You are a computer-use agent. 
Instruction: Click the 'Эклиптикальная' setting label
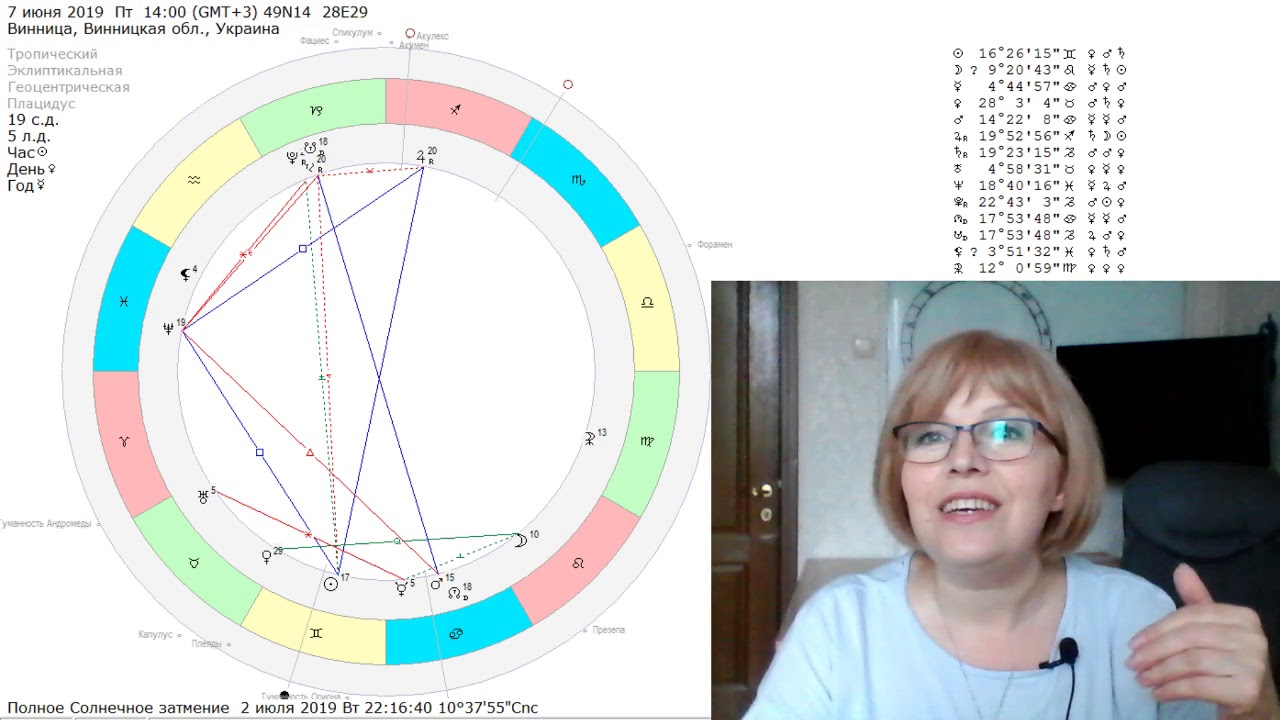coord(65,70)
